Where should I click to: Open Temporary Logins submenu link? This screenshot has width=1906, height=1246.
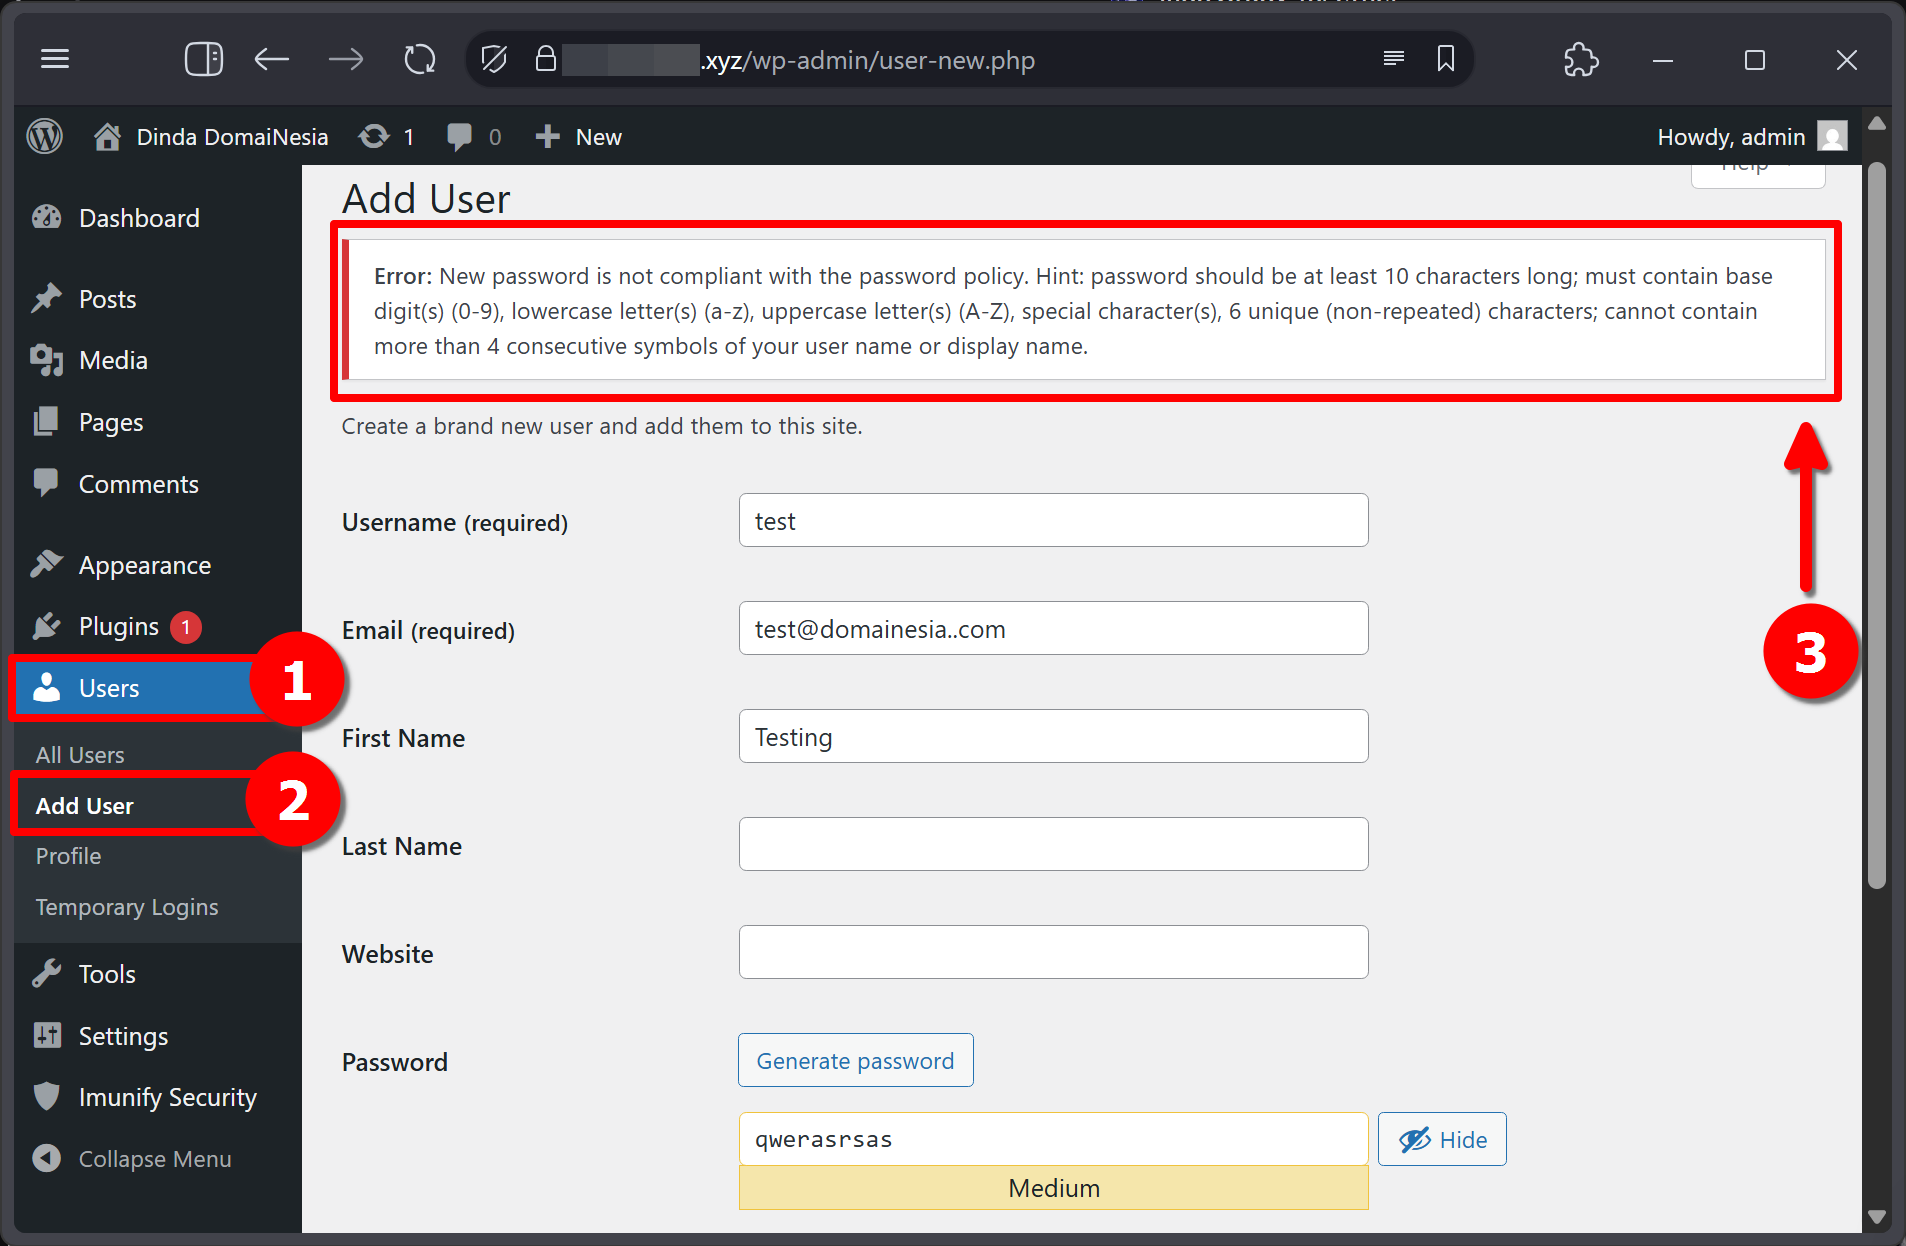pyautogui.click(x=127, y=907)
